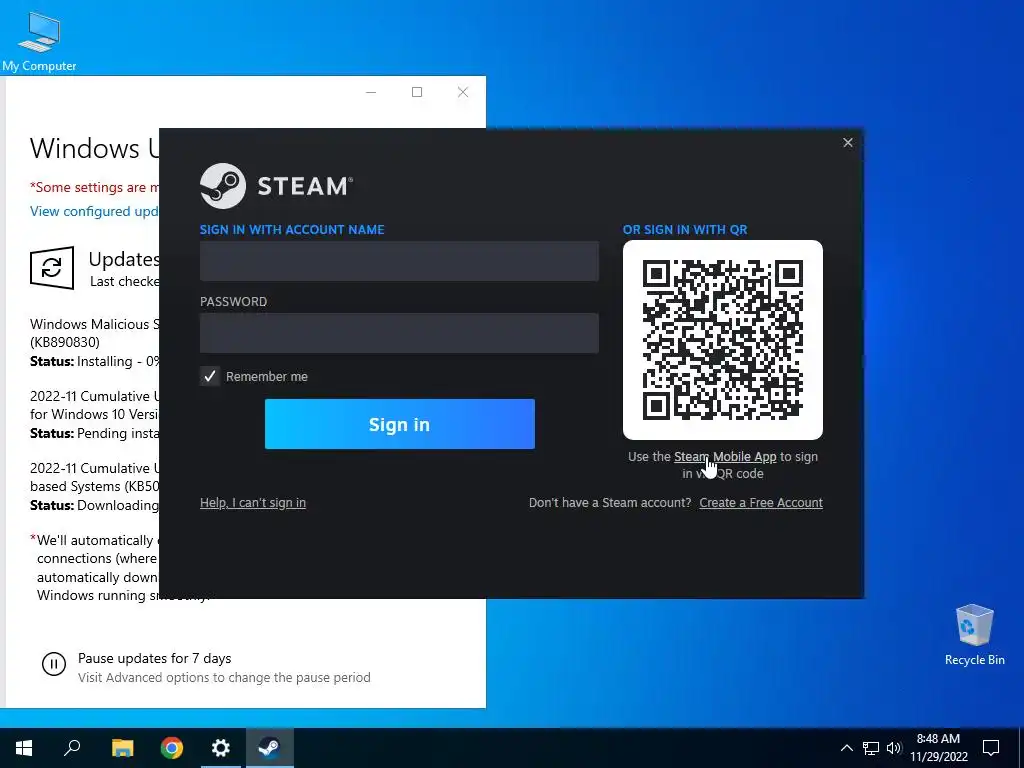Image resolution: width=1024 pixels, height=768 pixels.
Task: Open the Steam Mobile App link
Action: tap(725, 456)
